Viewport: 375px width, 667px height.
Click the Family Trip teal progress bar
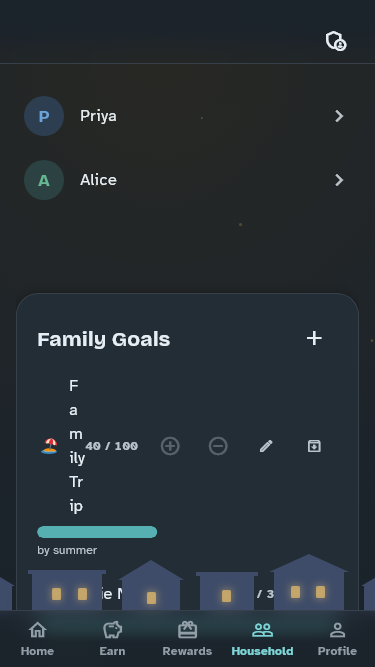tap(97, 532)
